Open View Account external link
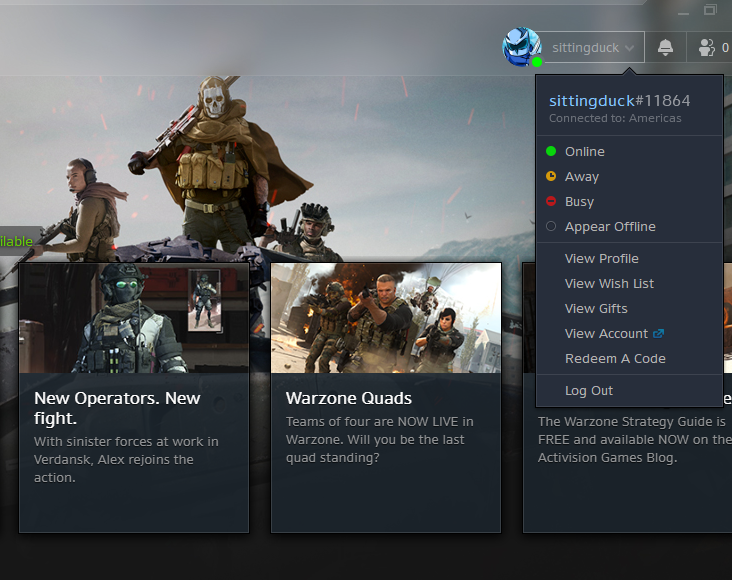 [629, 334]
